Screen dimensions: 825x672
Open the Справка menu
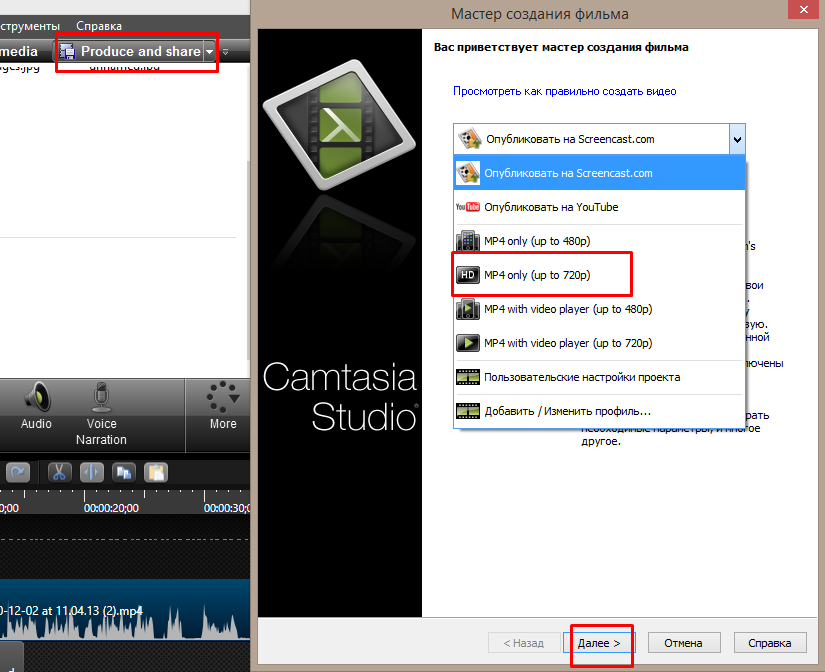(x=99, y=26)
